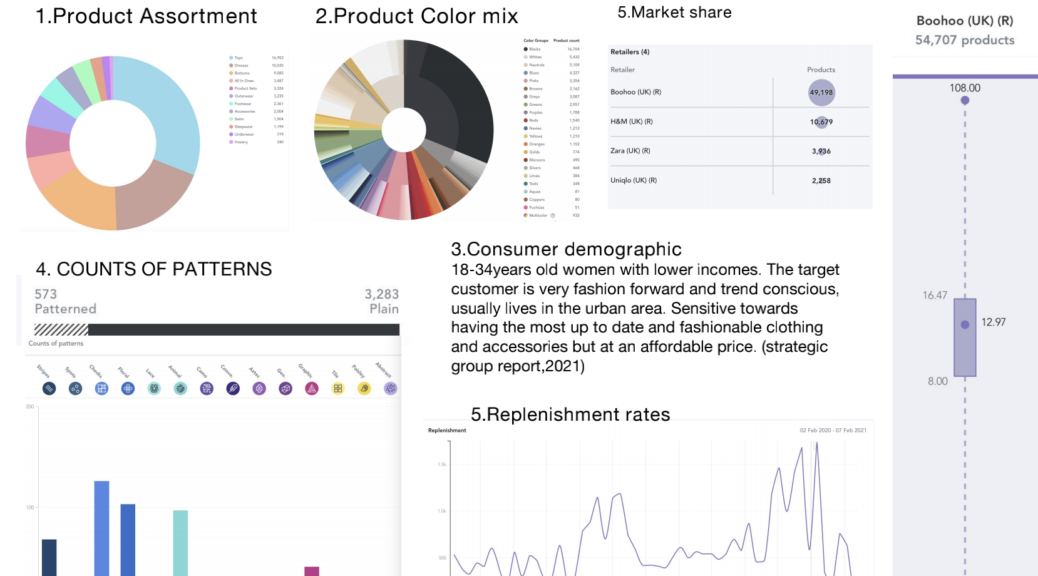
Task: Click the Footwear legend entry
Action: click(x=257, y=104)
